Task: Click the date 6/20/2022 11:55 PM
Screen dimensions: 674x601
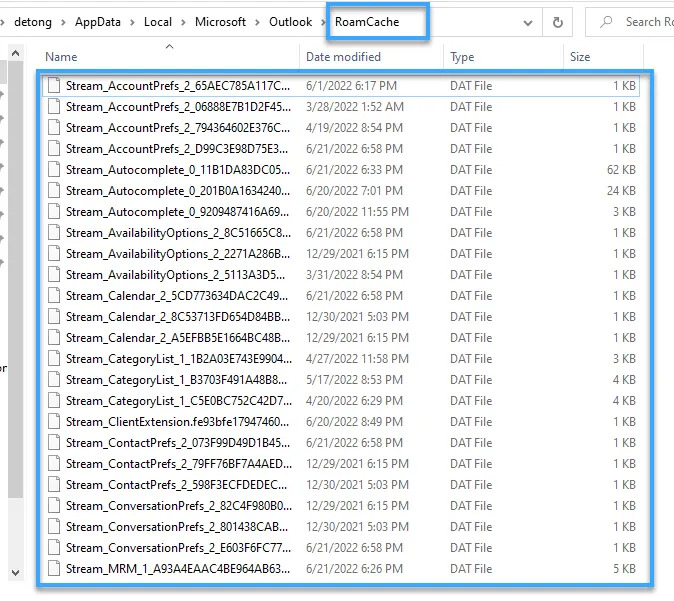Action: (357, 212)
